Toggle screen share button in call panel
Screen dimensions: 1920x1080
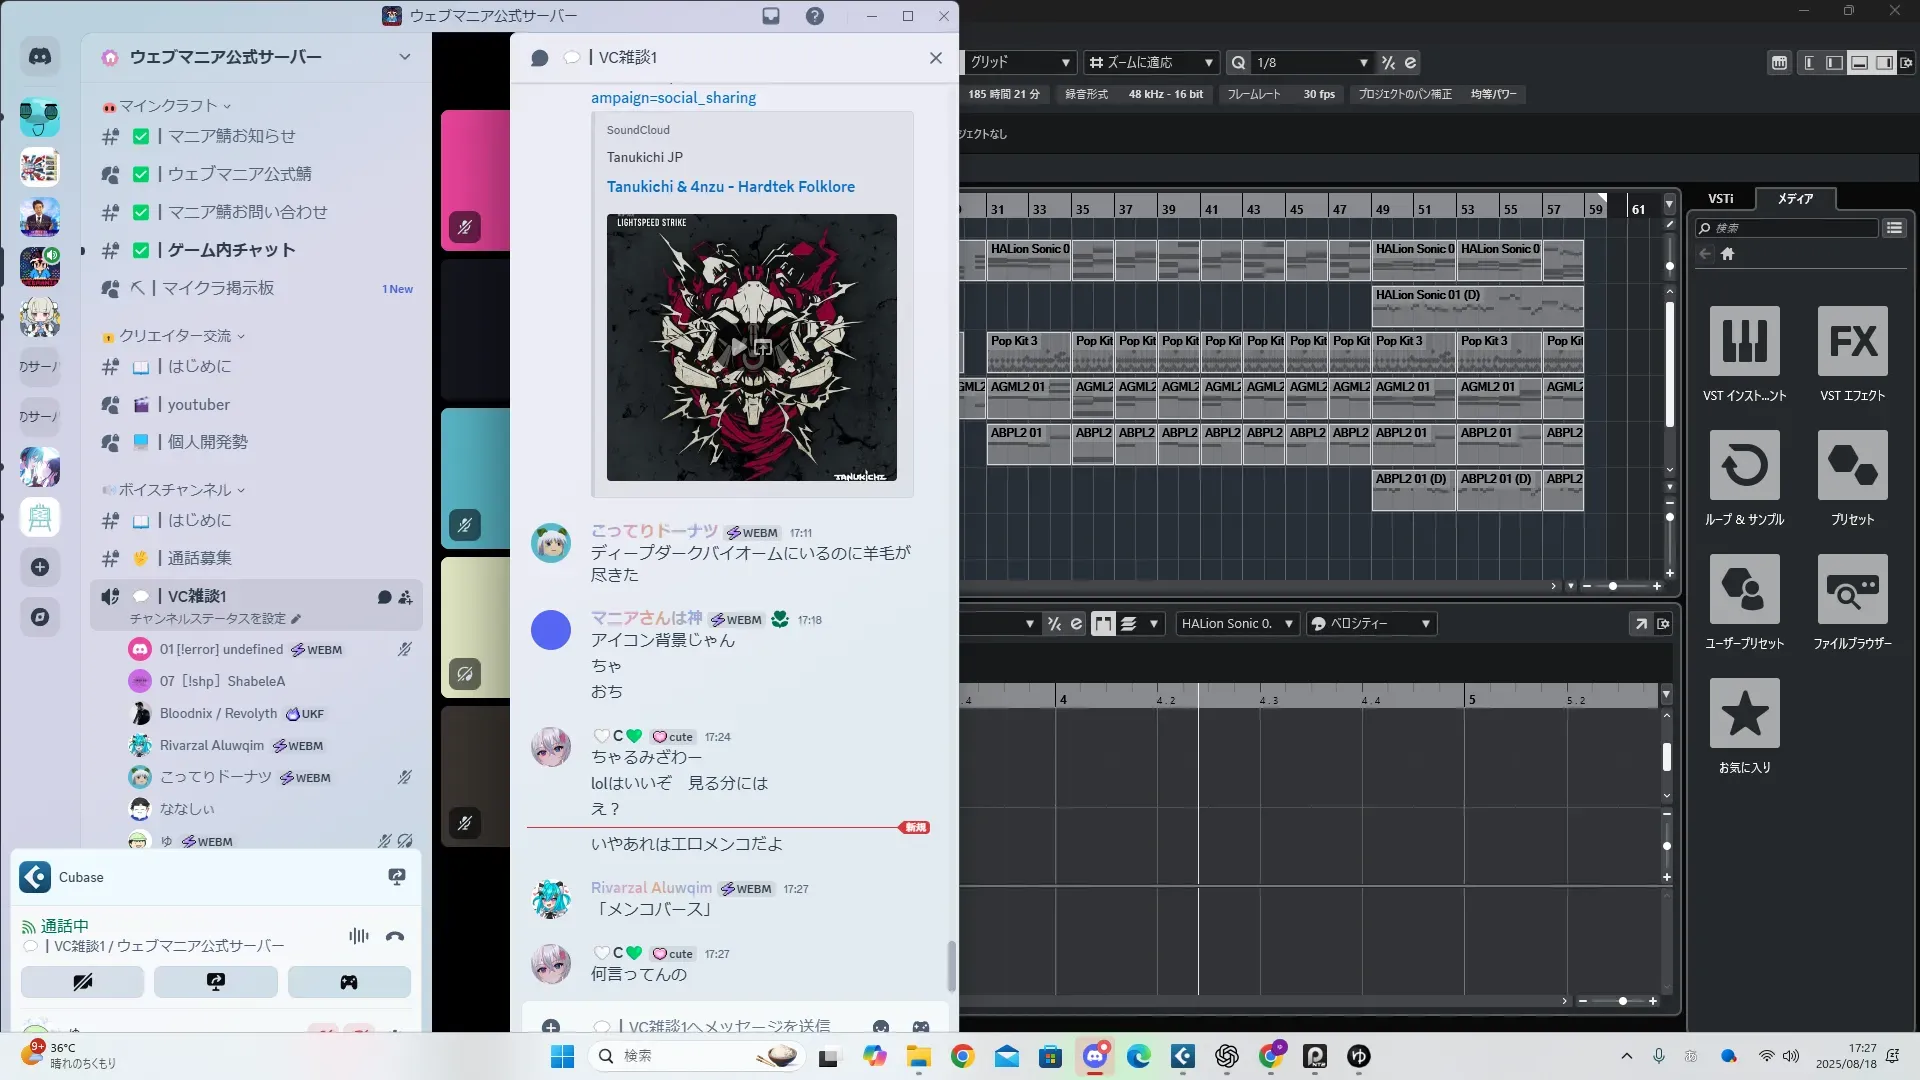[x=215, y=982]
